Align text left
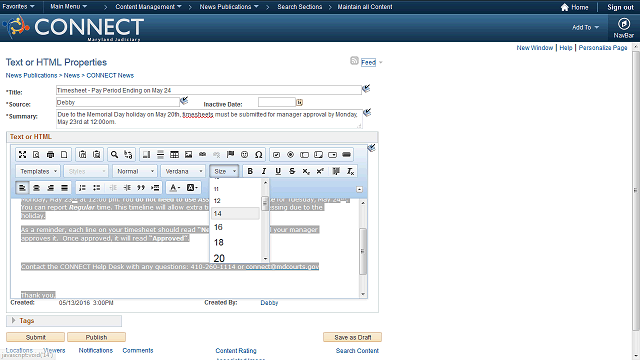Viewport: 640px width, 360px height. [22, 188]
